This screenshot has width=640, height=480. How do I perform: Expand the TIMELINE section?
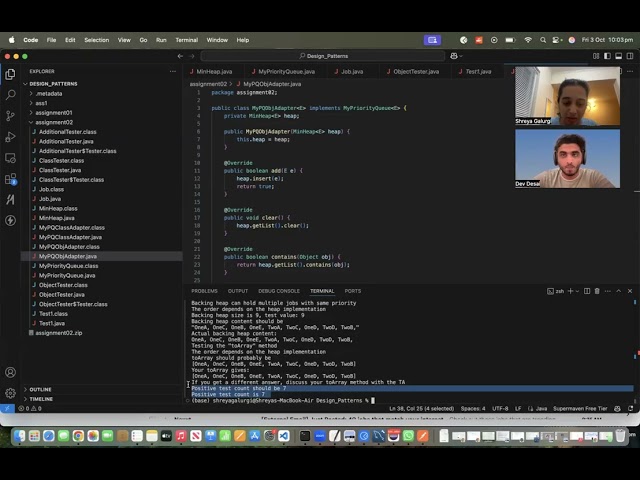click(40, 399)
